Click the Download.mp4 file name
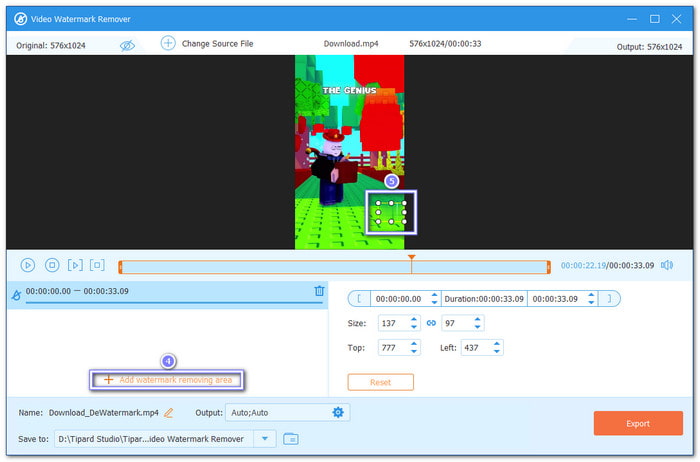Viewport: 700px width, 462px height. pyautogui.click(x=351, y=44)
